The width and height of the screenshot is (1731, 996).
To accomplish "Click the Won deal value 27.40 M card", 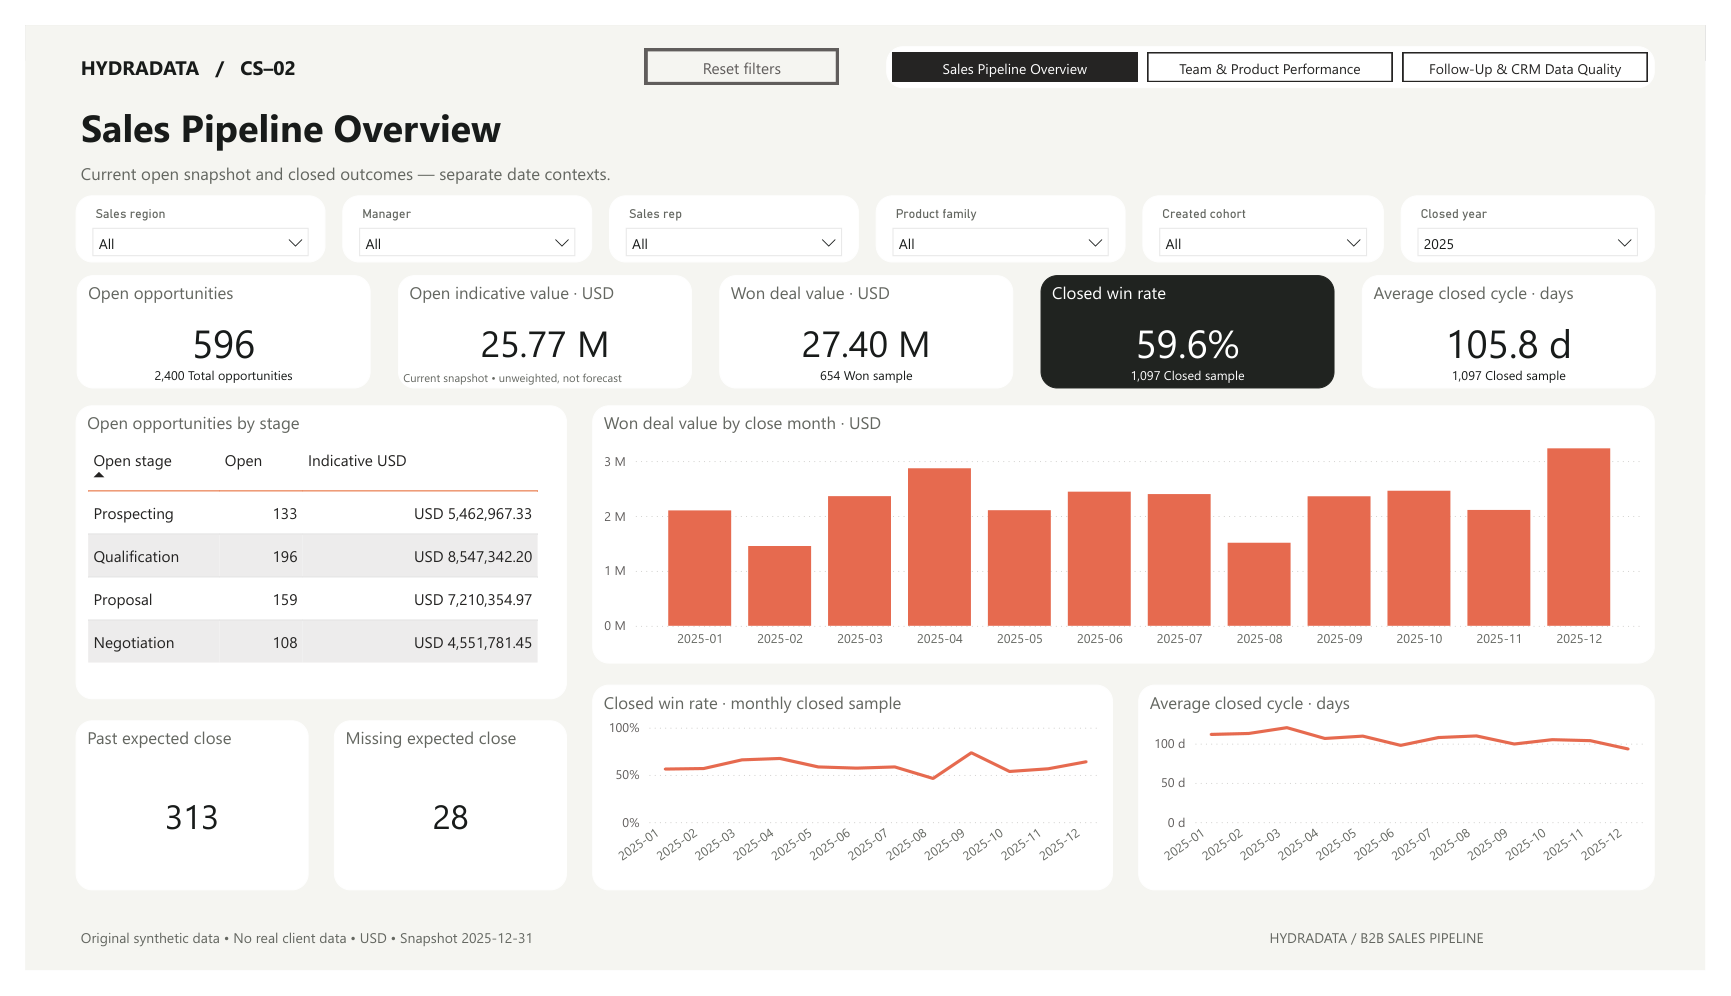I will pyautogui.click(x=866, y=332).
